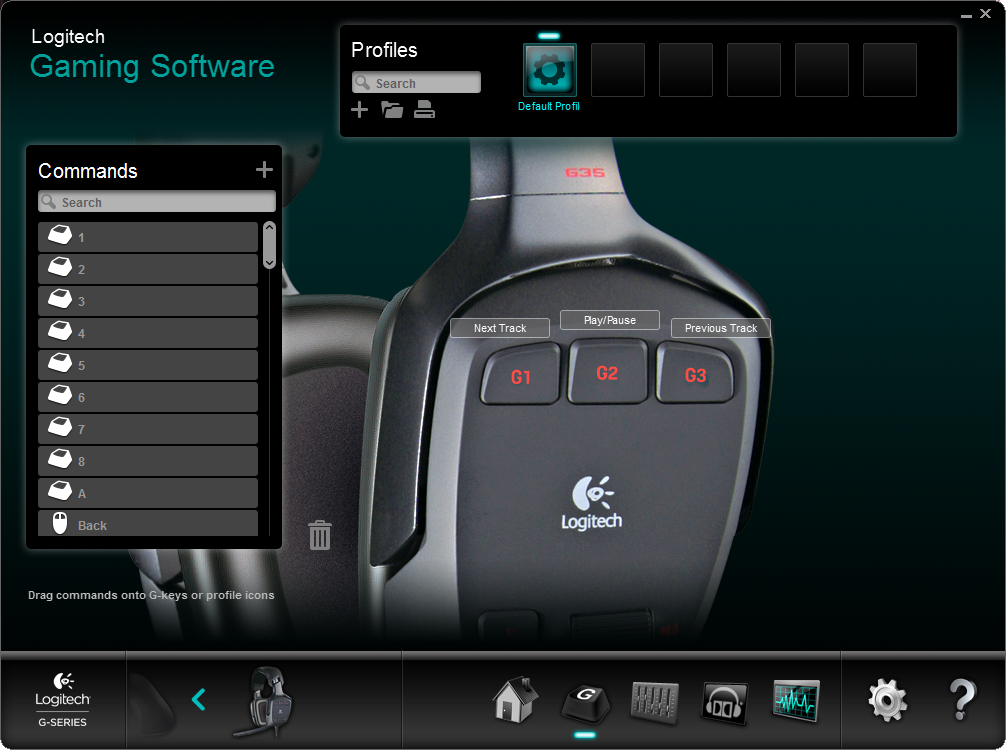1006x750 pixels.
Task: Click the trash can delete icon
Action: point(320,535)
